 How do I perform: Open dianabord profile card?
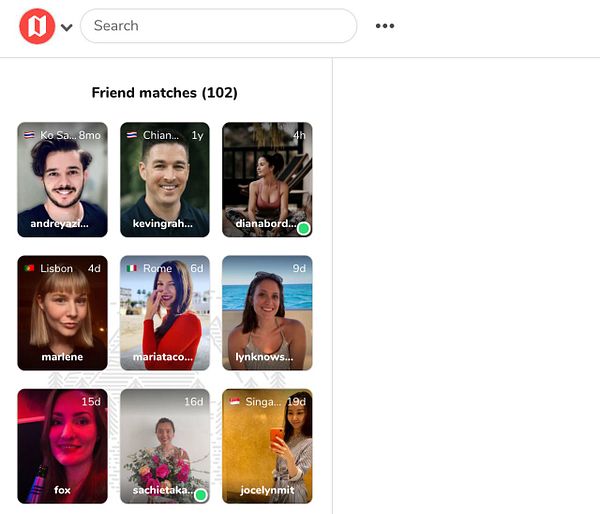pos(267,179)
